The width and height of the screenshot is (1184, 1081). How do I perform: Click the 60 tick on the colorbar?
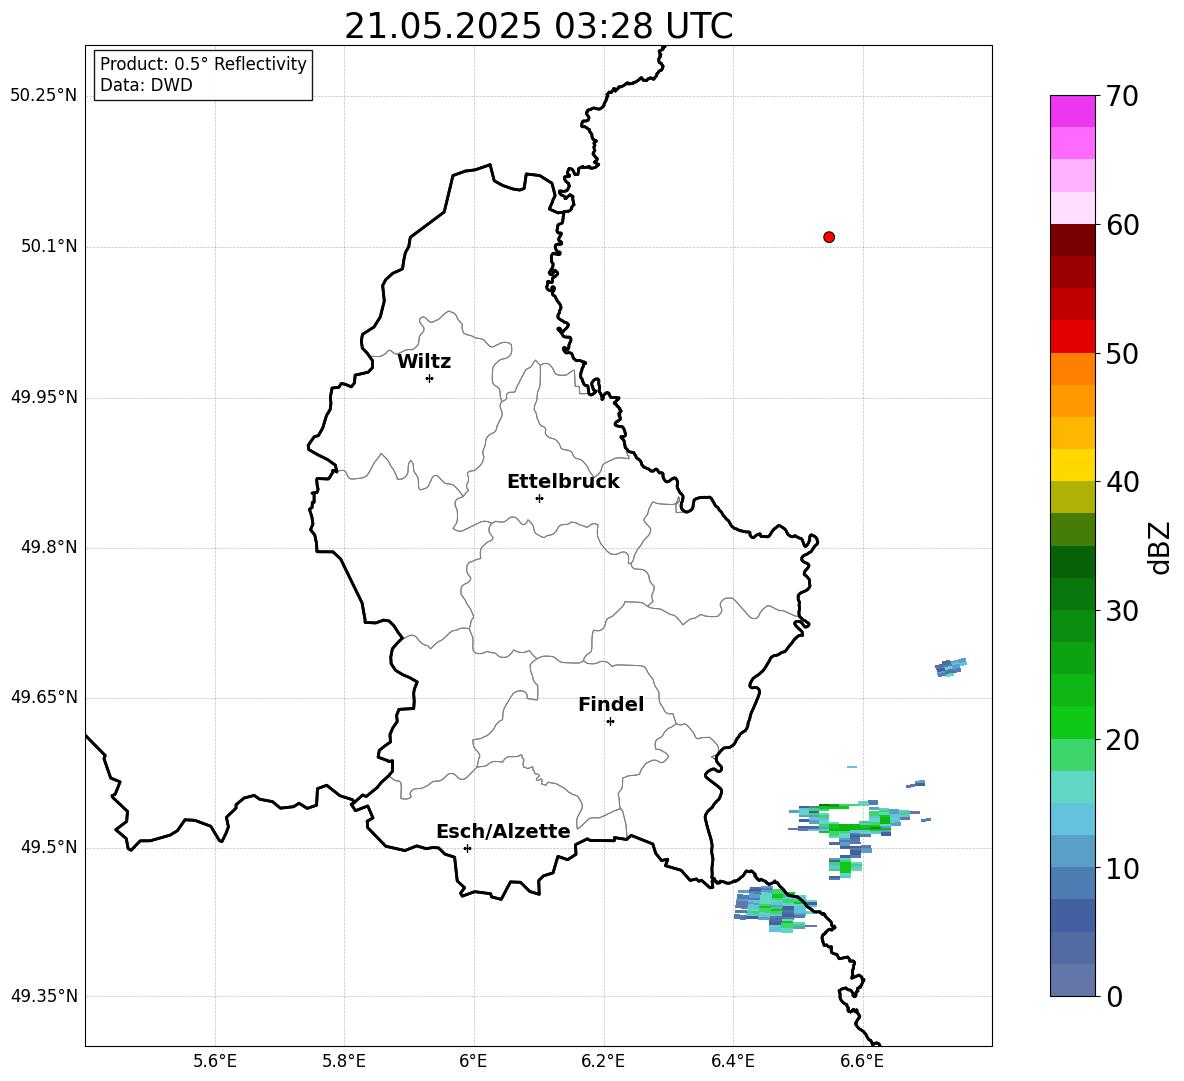click(1122, 225)
